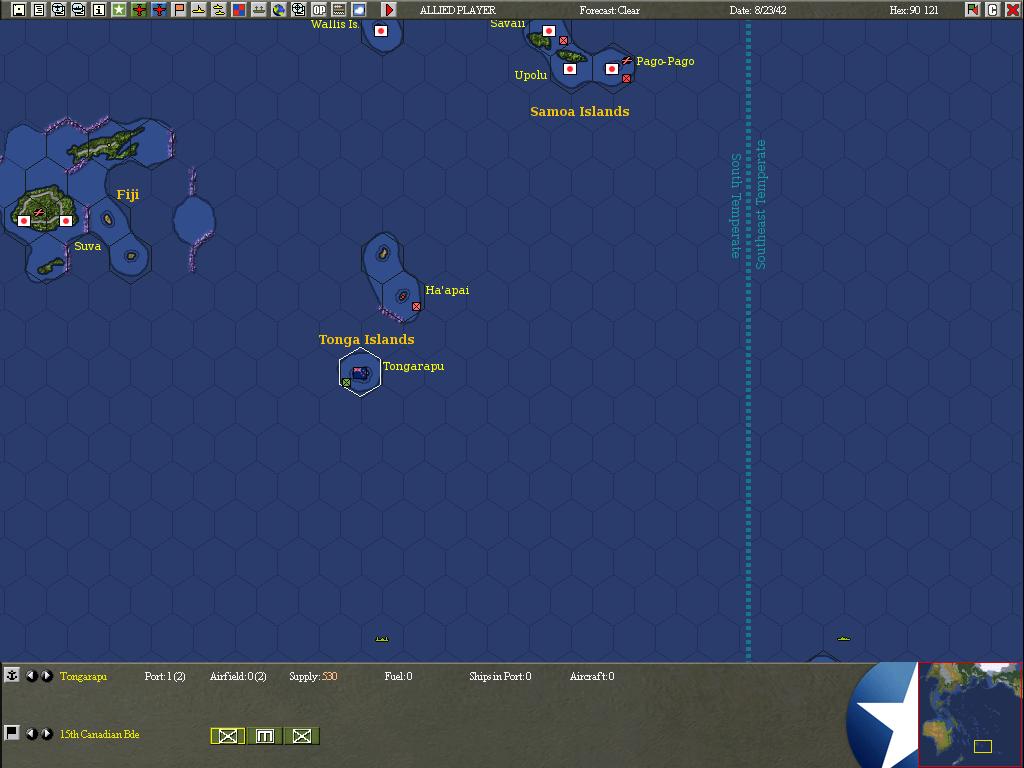Click the 'Airfield: 0 (2)' value
1024x768 pixels.
pos(238,677)
